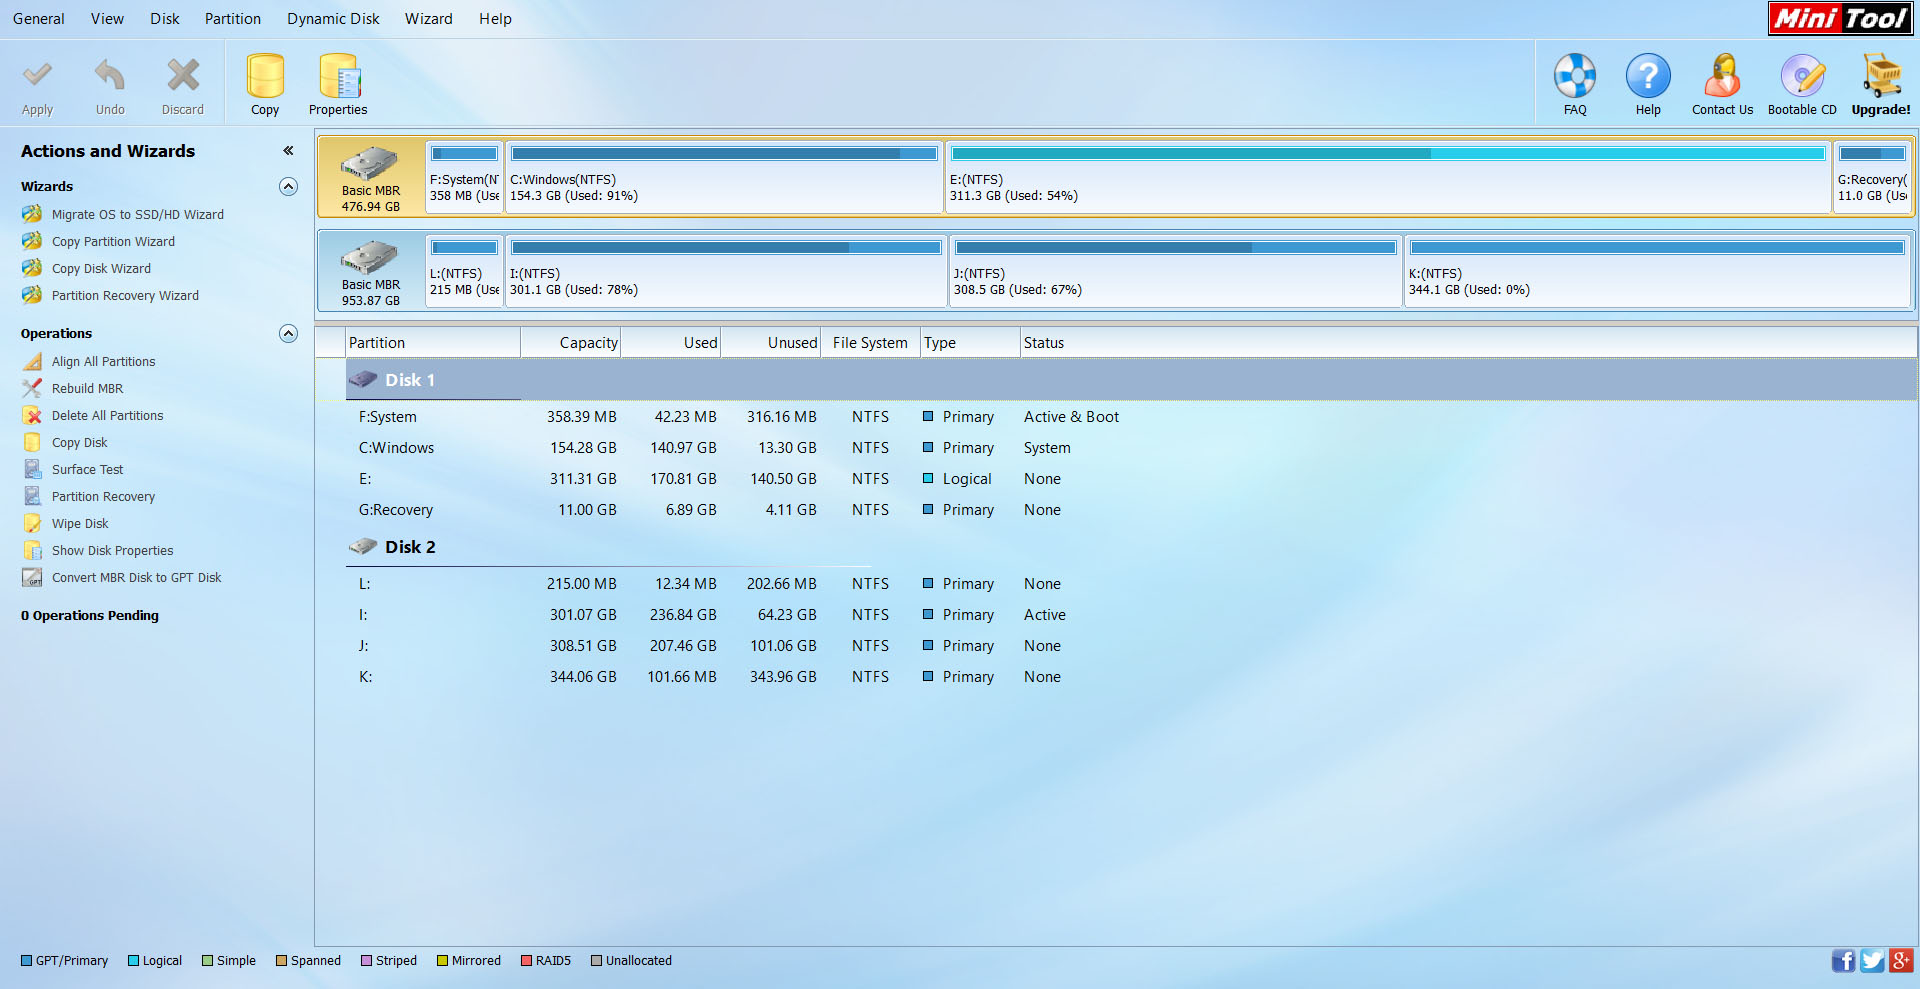Viewport: 1920px width, 989px height.
Task: Open the Partition menu
Action: [x=233, y=18]
